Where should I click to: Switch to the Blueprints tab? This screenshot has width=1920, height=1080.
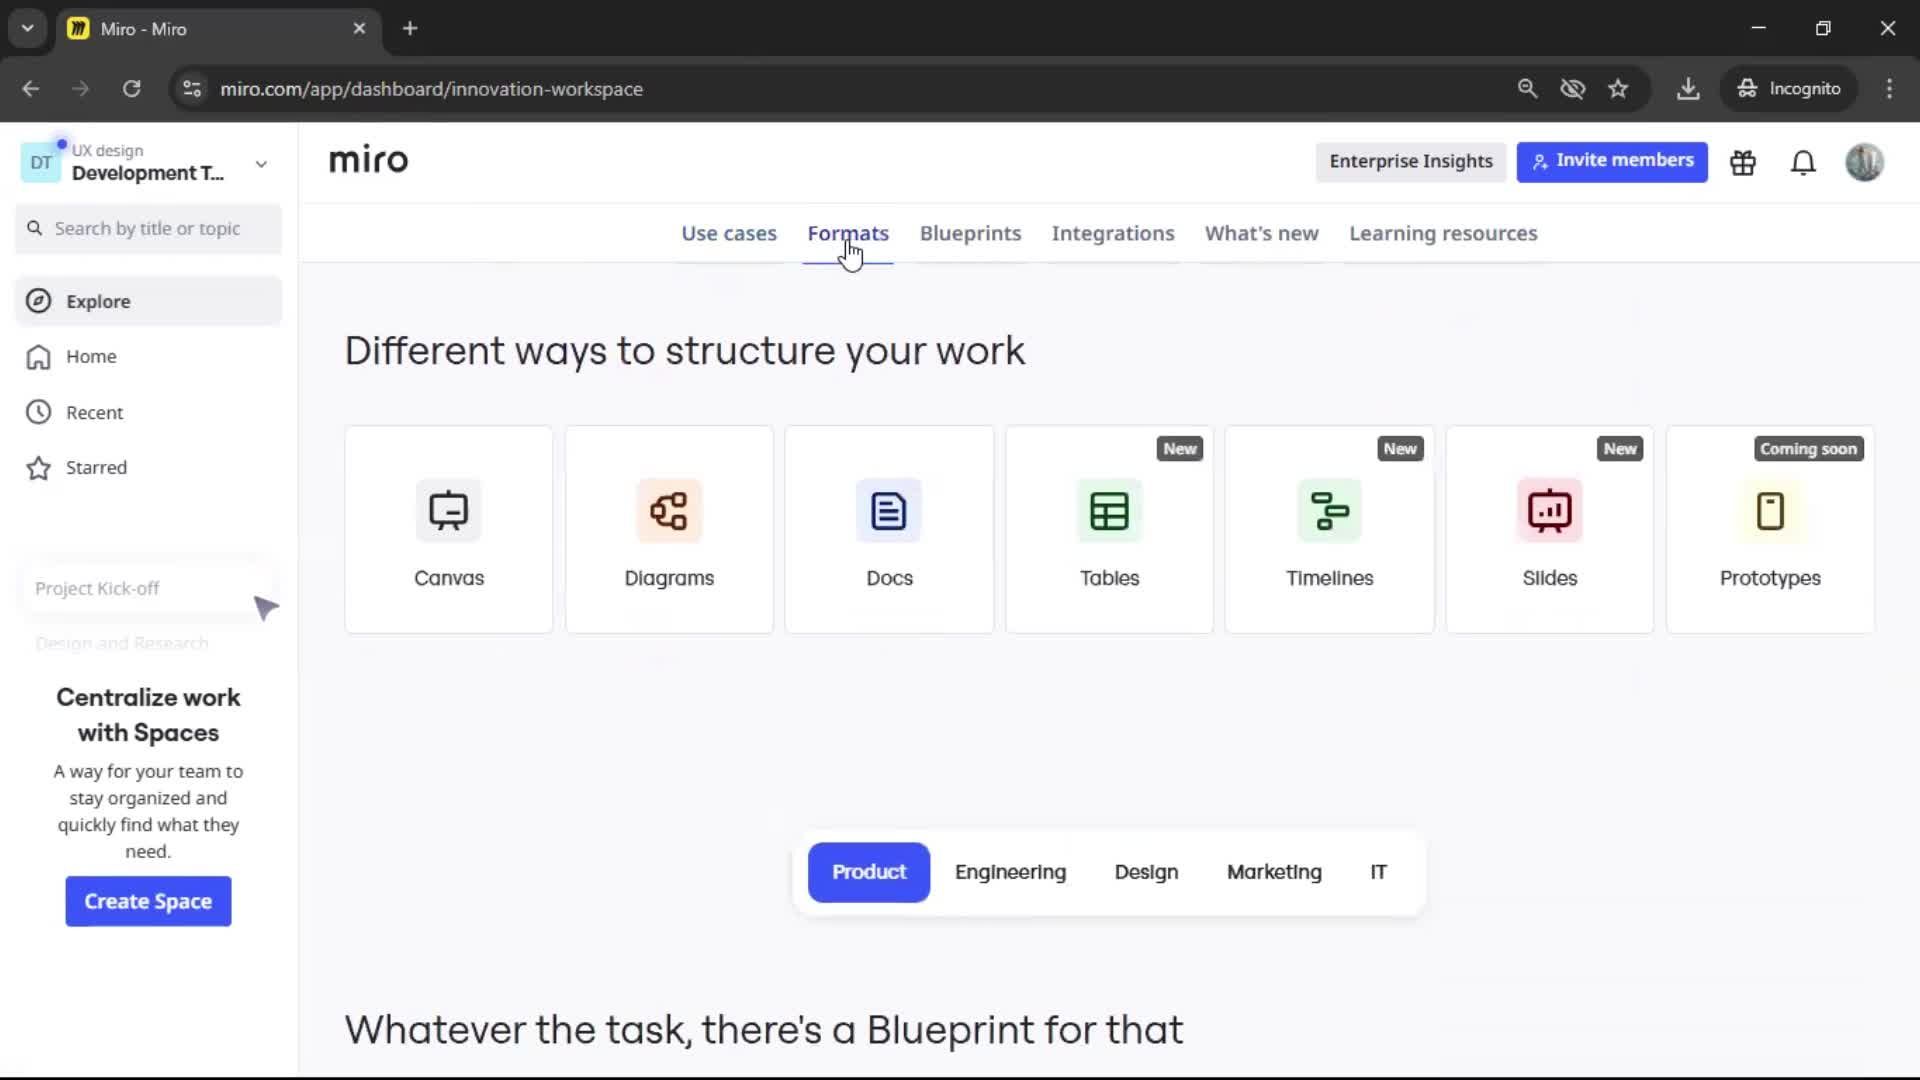point(970,233)
